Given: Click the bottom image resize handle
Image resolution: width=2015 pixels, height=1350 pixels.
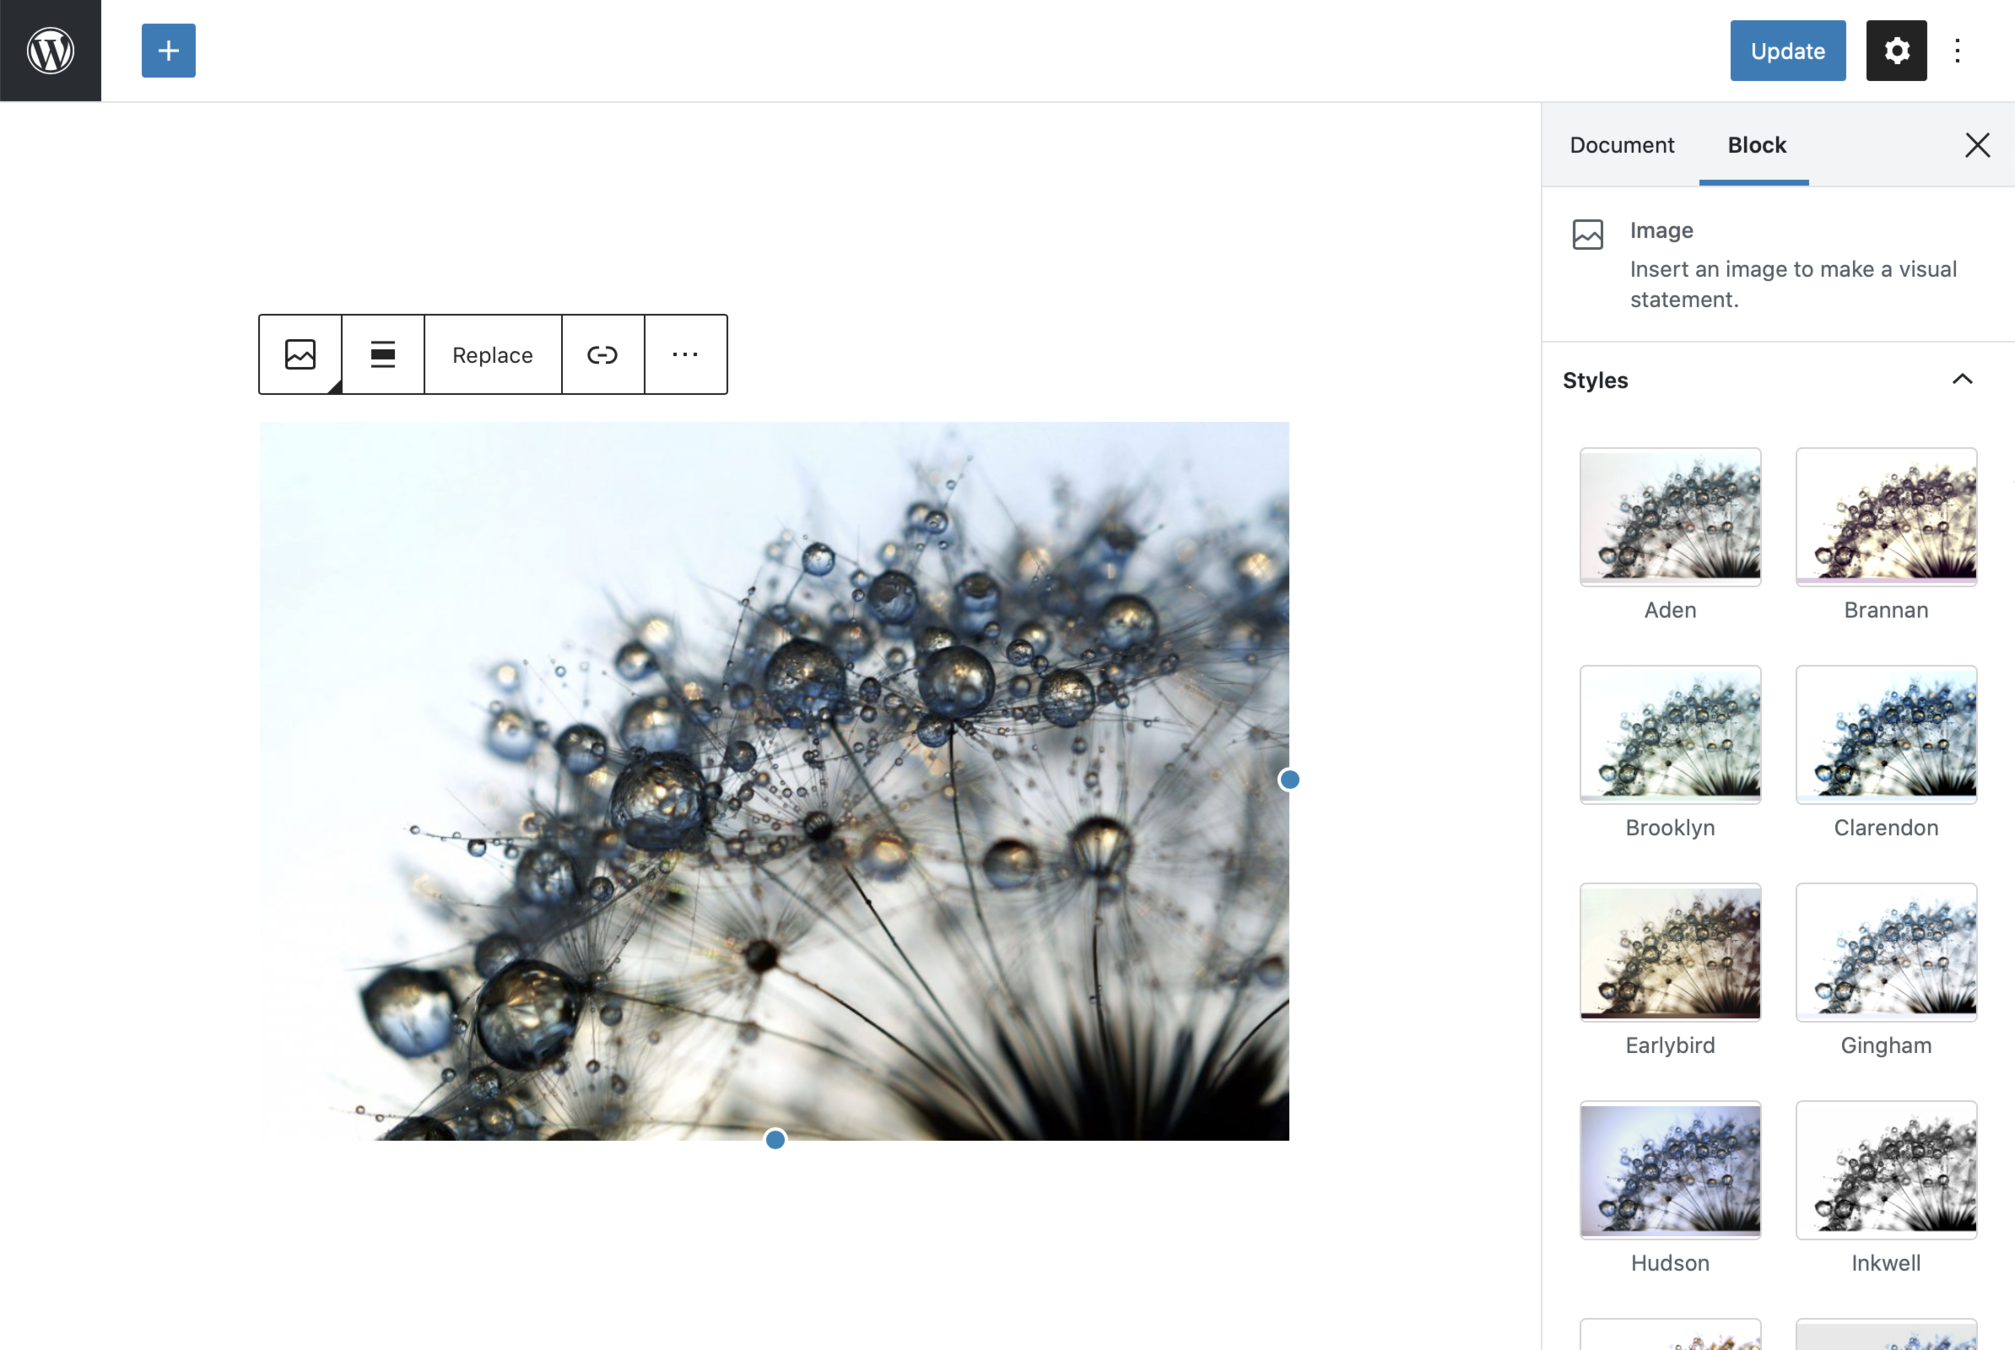Looking at the screenshot, I should (775, 1139).
